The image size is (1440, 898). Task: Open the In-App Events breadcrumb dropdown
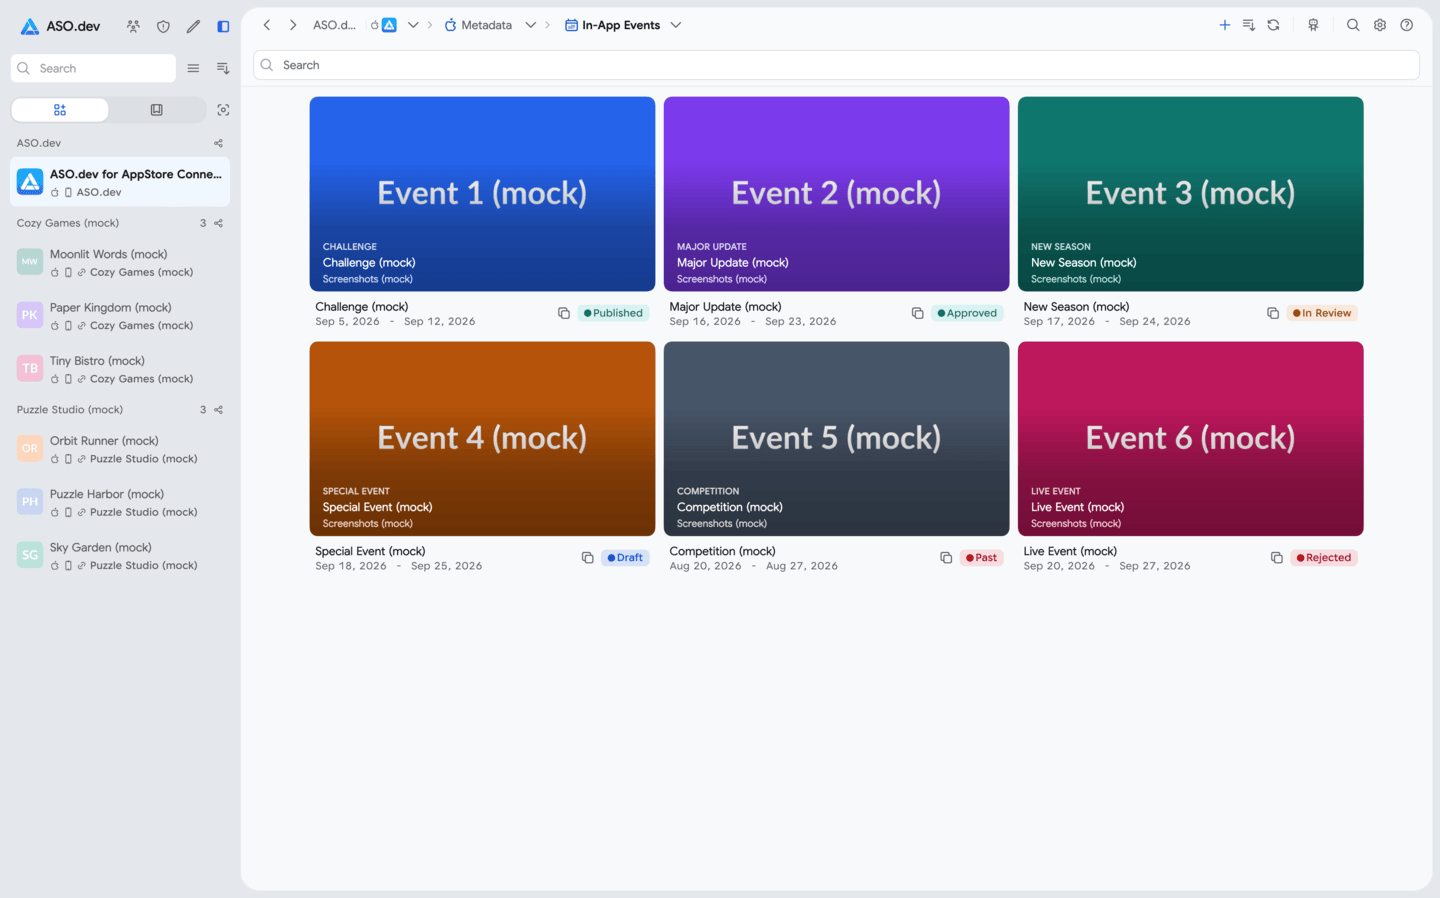pyautogui.click(x=676, y=25)
